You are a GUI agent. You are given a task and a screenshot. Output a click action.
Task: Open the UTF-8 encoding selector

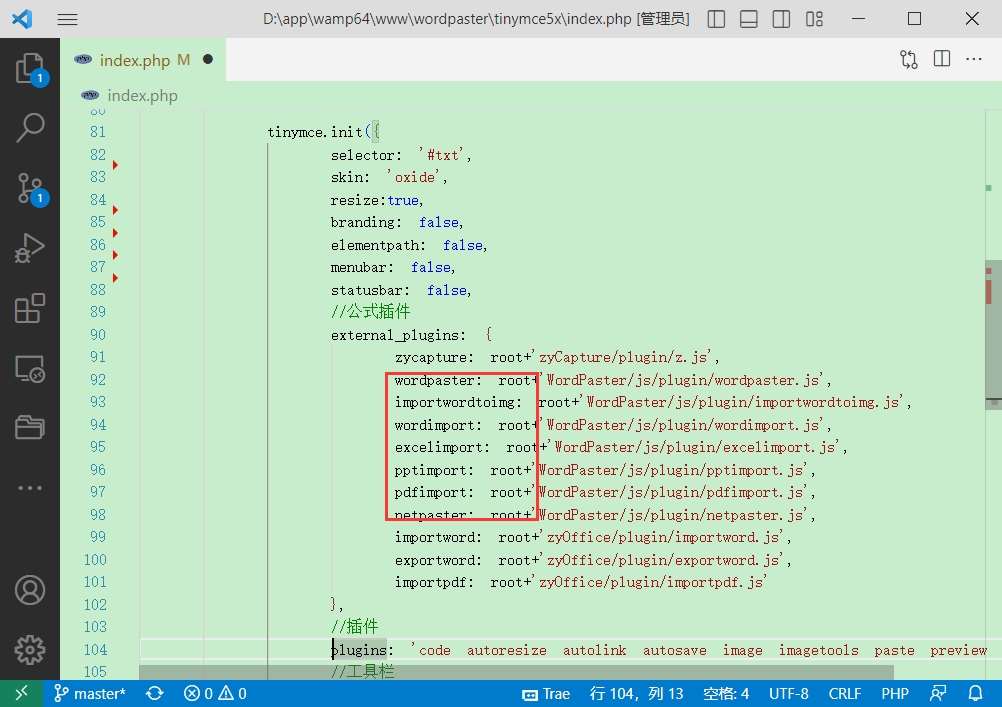tap(788, 693)
